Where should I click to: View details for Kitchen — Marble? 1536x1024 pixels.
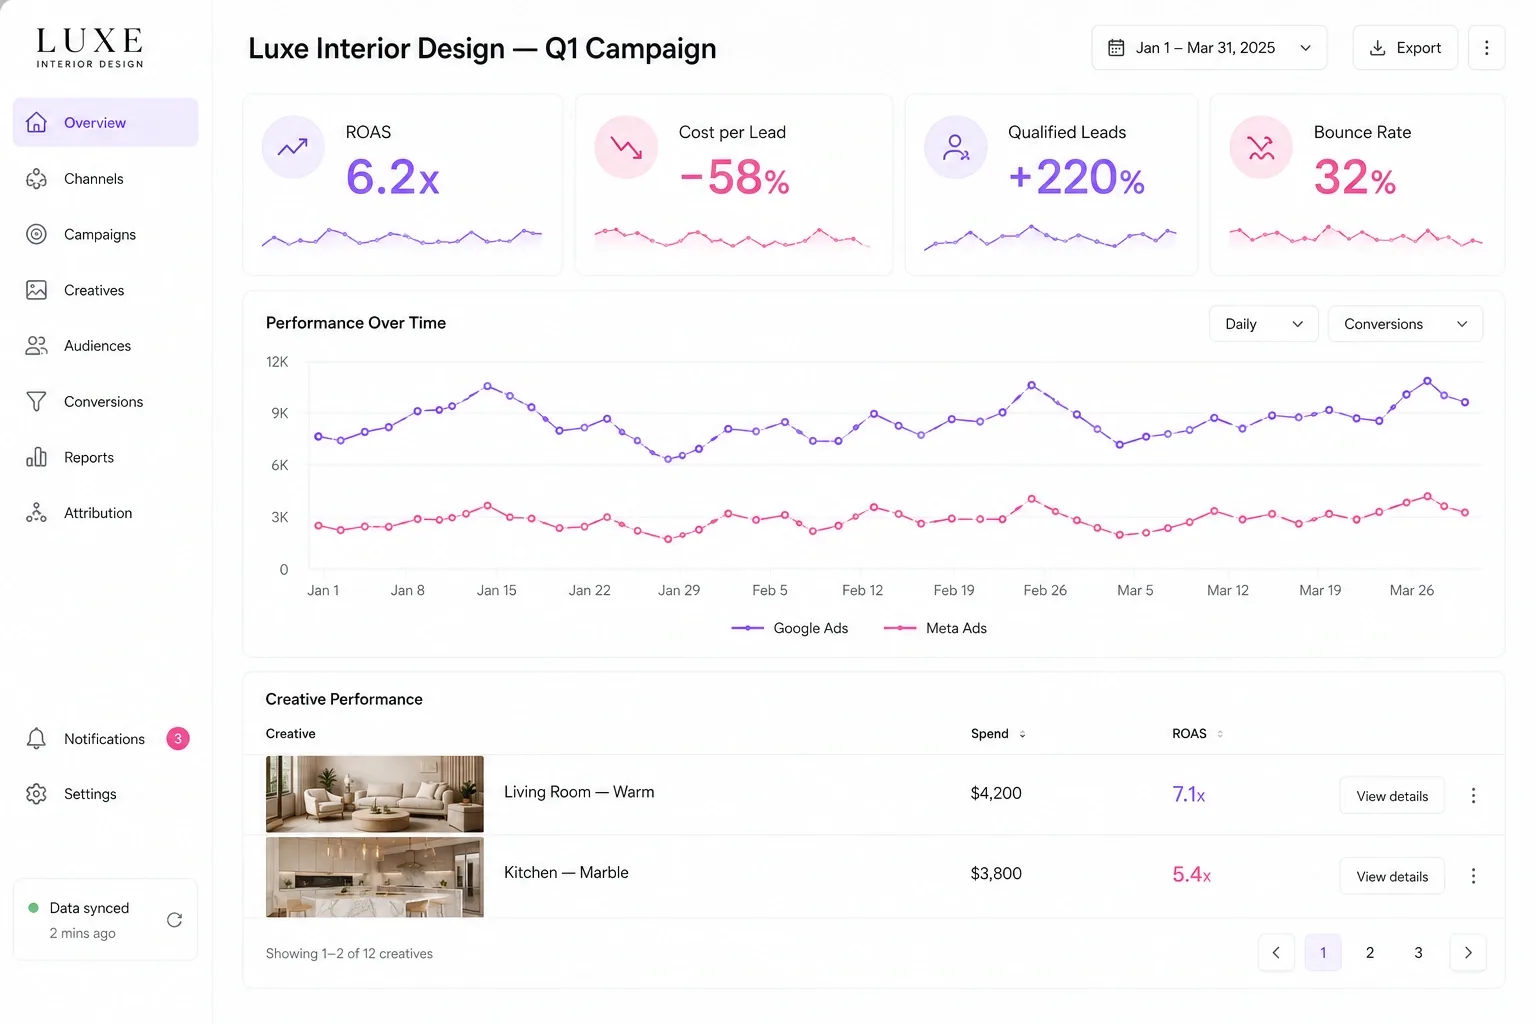click(1392, 876)
